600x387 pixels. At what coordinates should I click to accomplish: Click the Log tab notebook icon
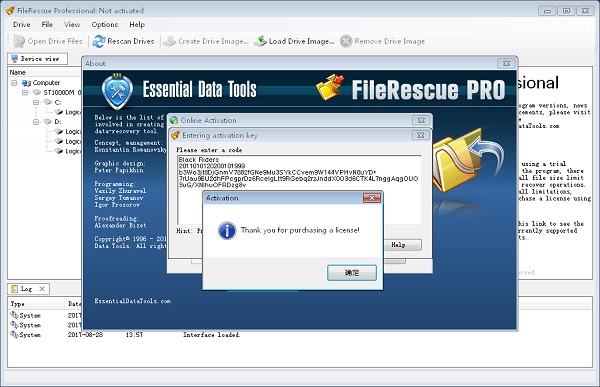pos(14,289)
